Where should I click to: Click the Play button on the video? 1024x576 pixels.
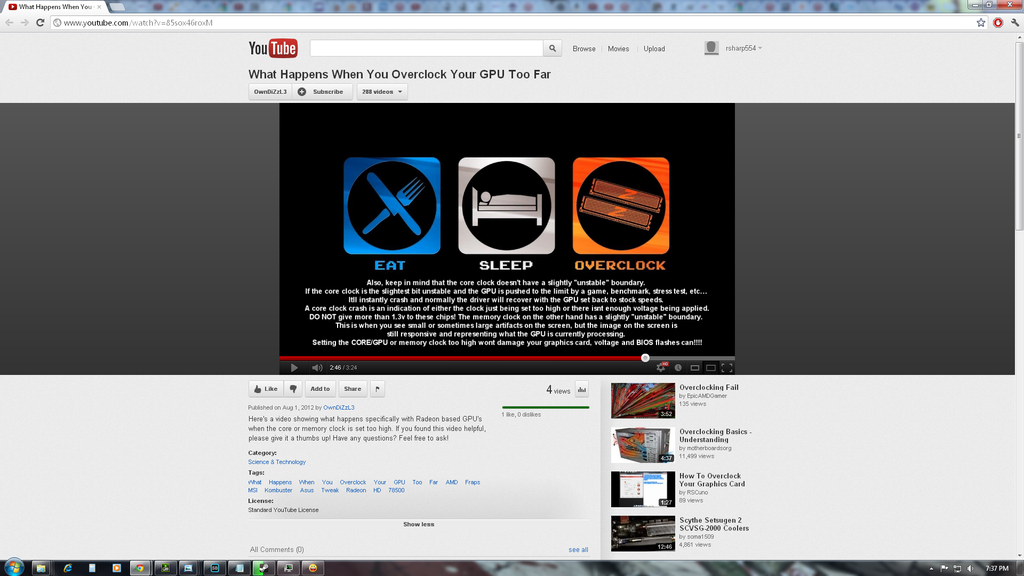click(293, 367)
